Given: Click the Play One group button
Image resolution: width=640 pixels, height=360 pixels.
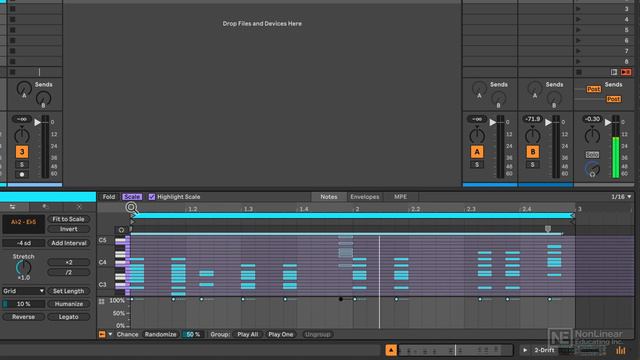Looking at the screenshot, I should pyautogui.click(x=281, y=334).
